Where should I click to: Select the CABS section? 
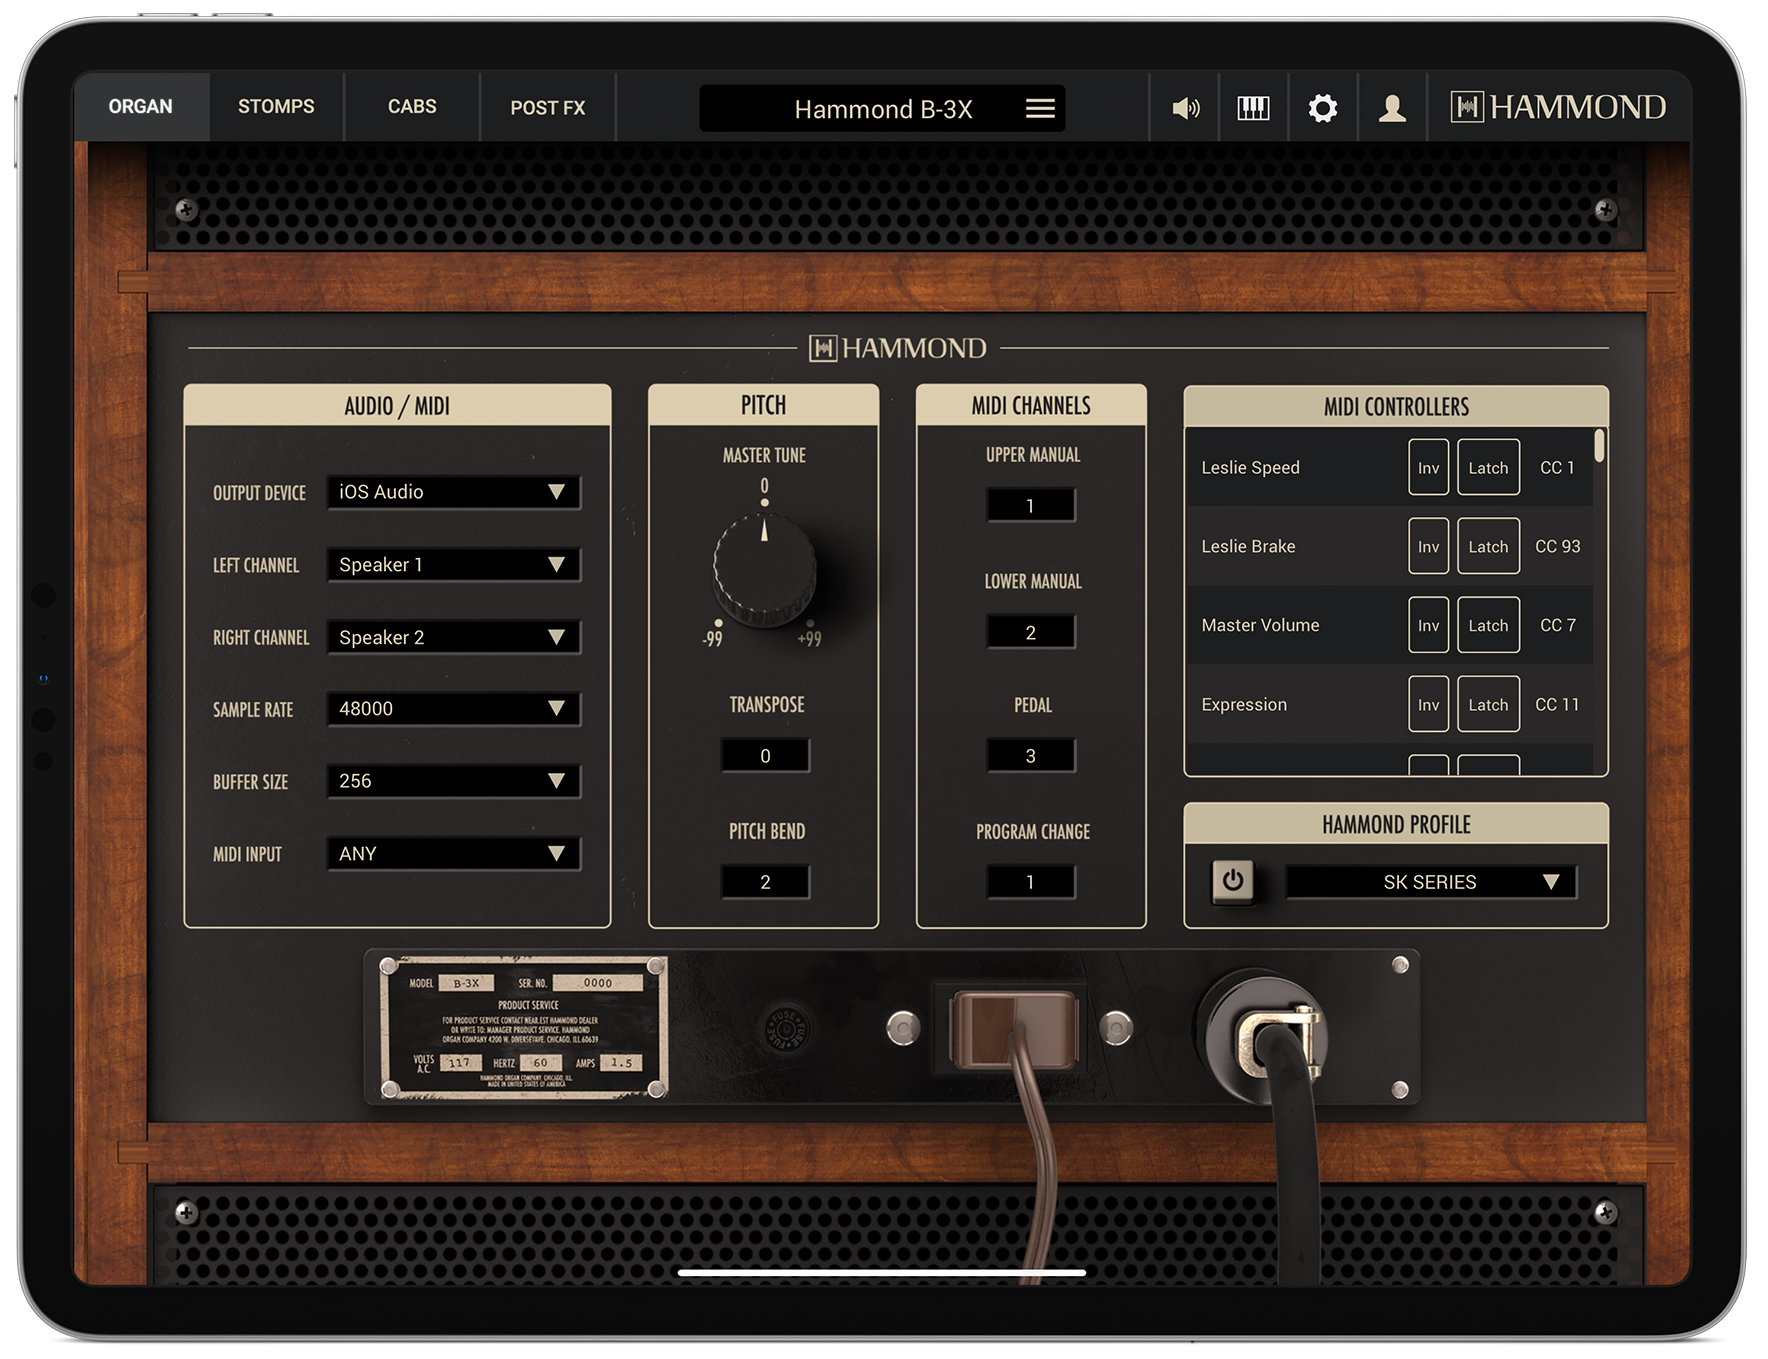point(411,107)
